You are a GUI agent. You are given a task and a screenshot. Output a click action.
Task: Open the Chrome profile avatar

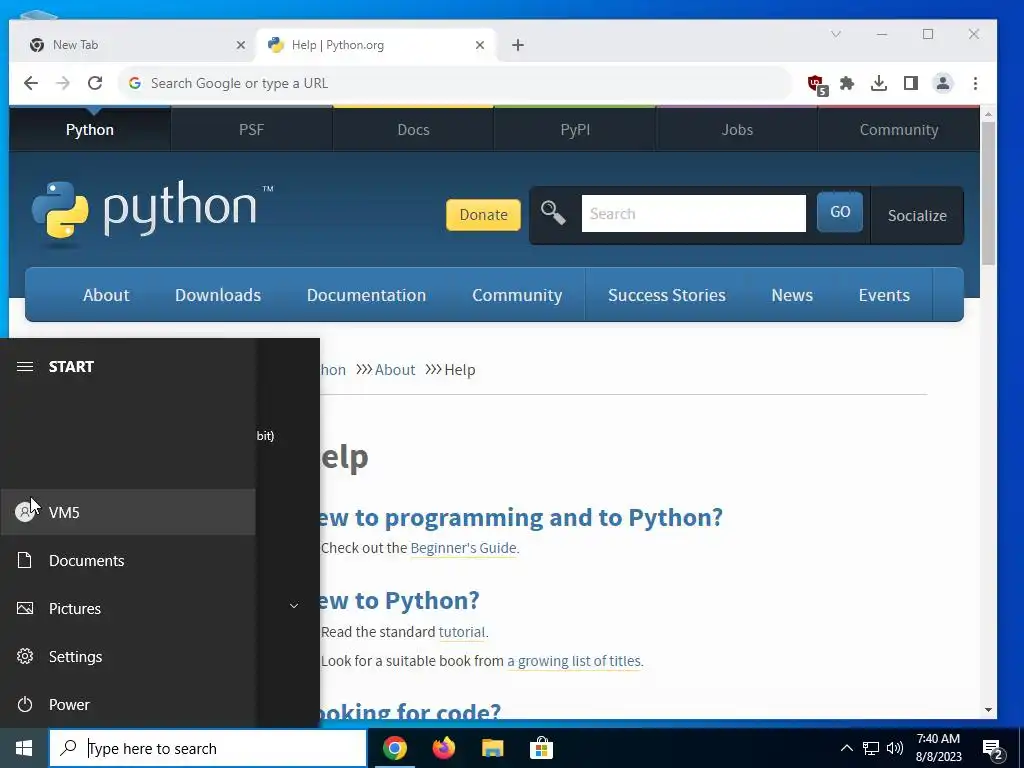coord(943,84)
